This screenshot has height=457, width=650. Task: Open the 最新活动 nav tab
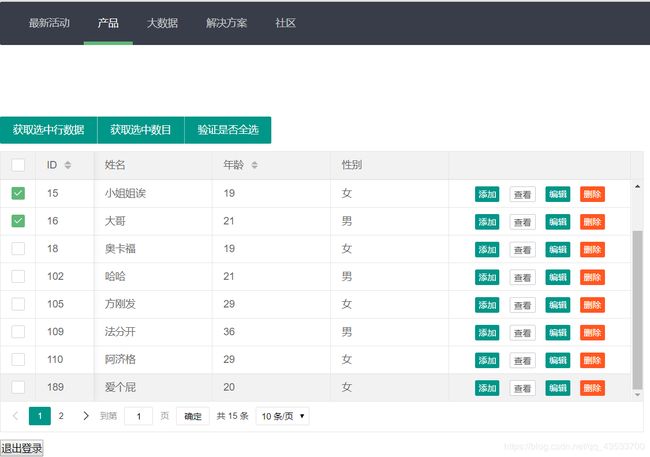pyautogui.click(x=49, y=23)
